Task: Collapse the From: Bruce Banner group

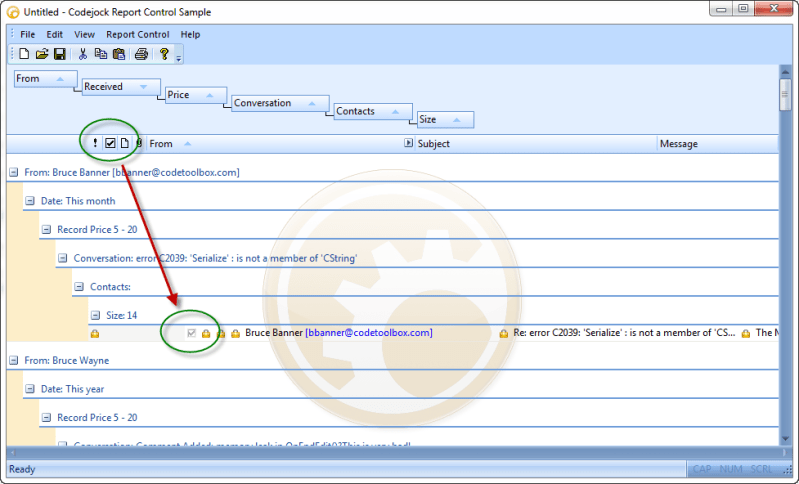Action: pyautogui.click(x=14, y=173)
